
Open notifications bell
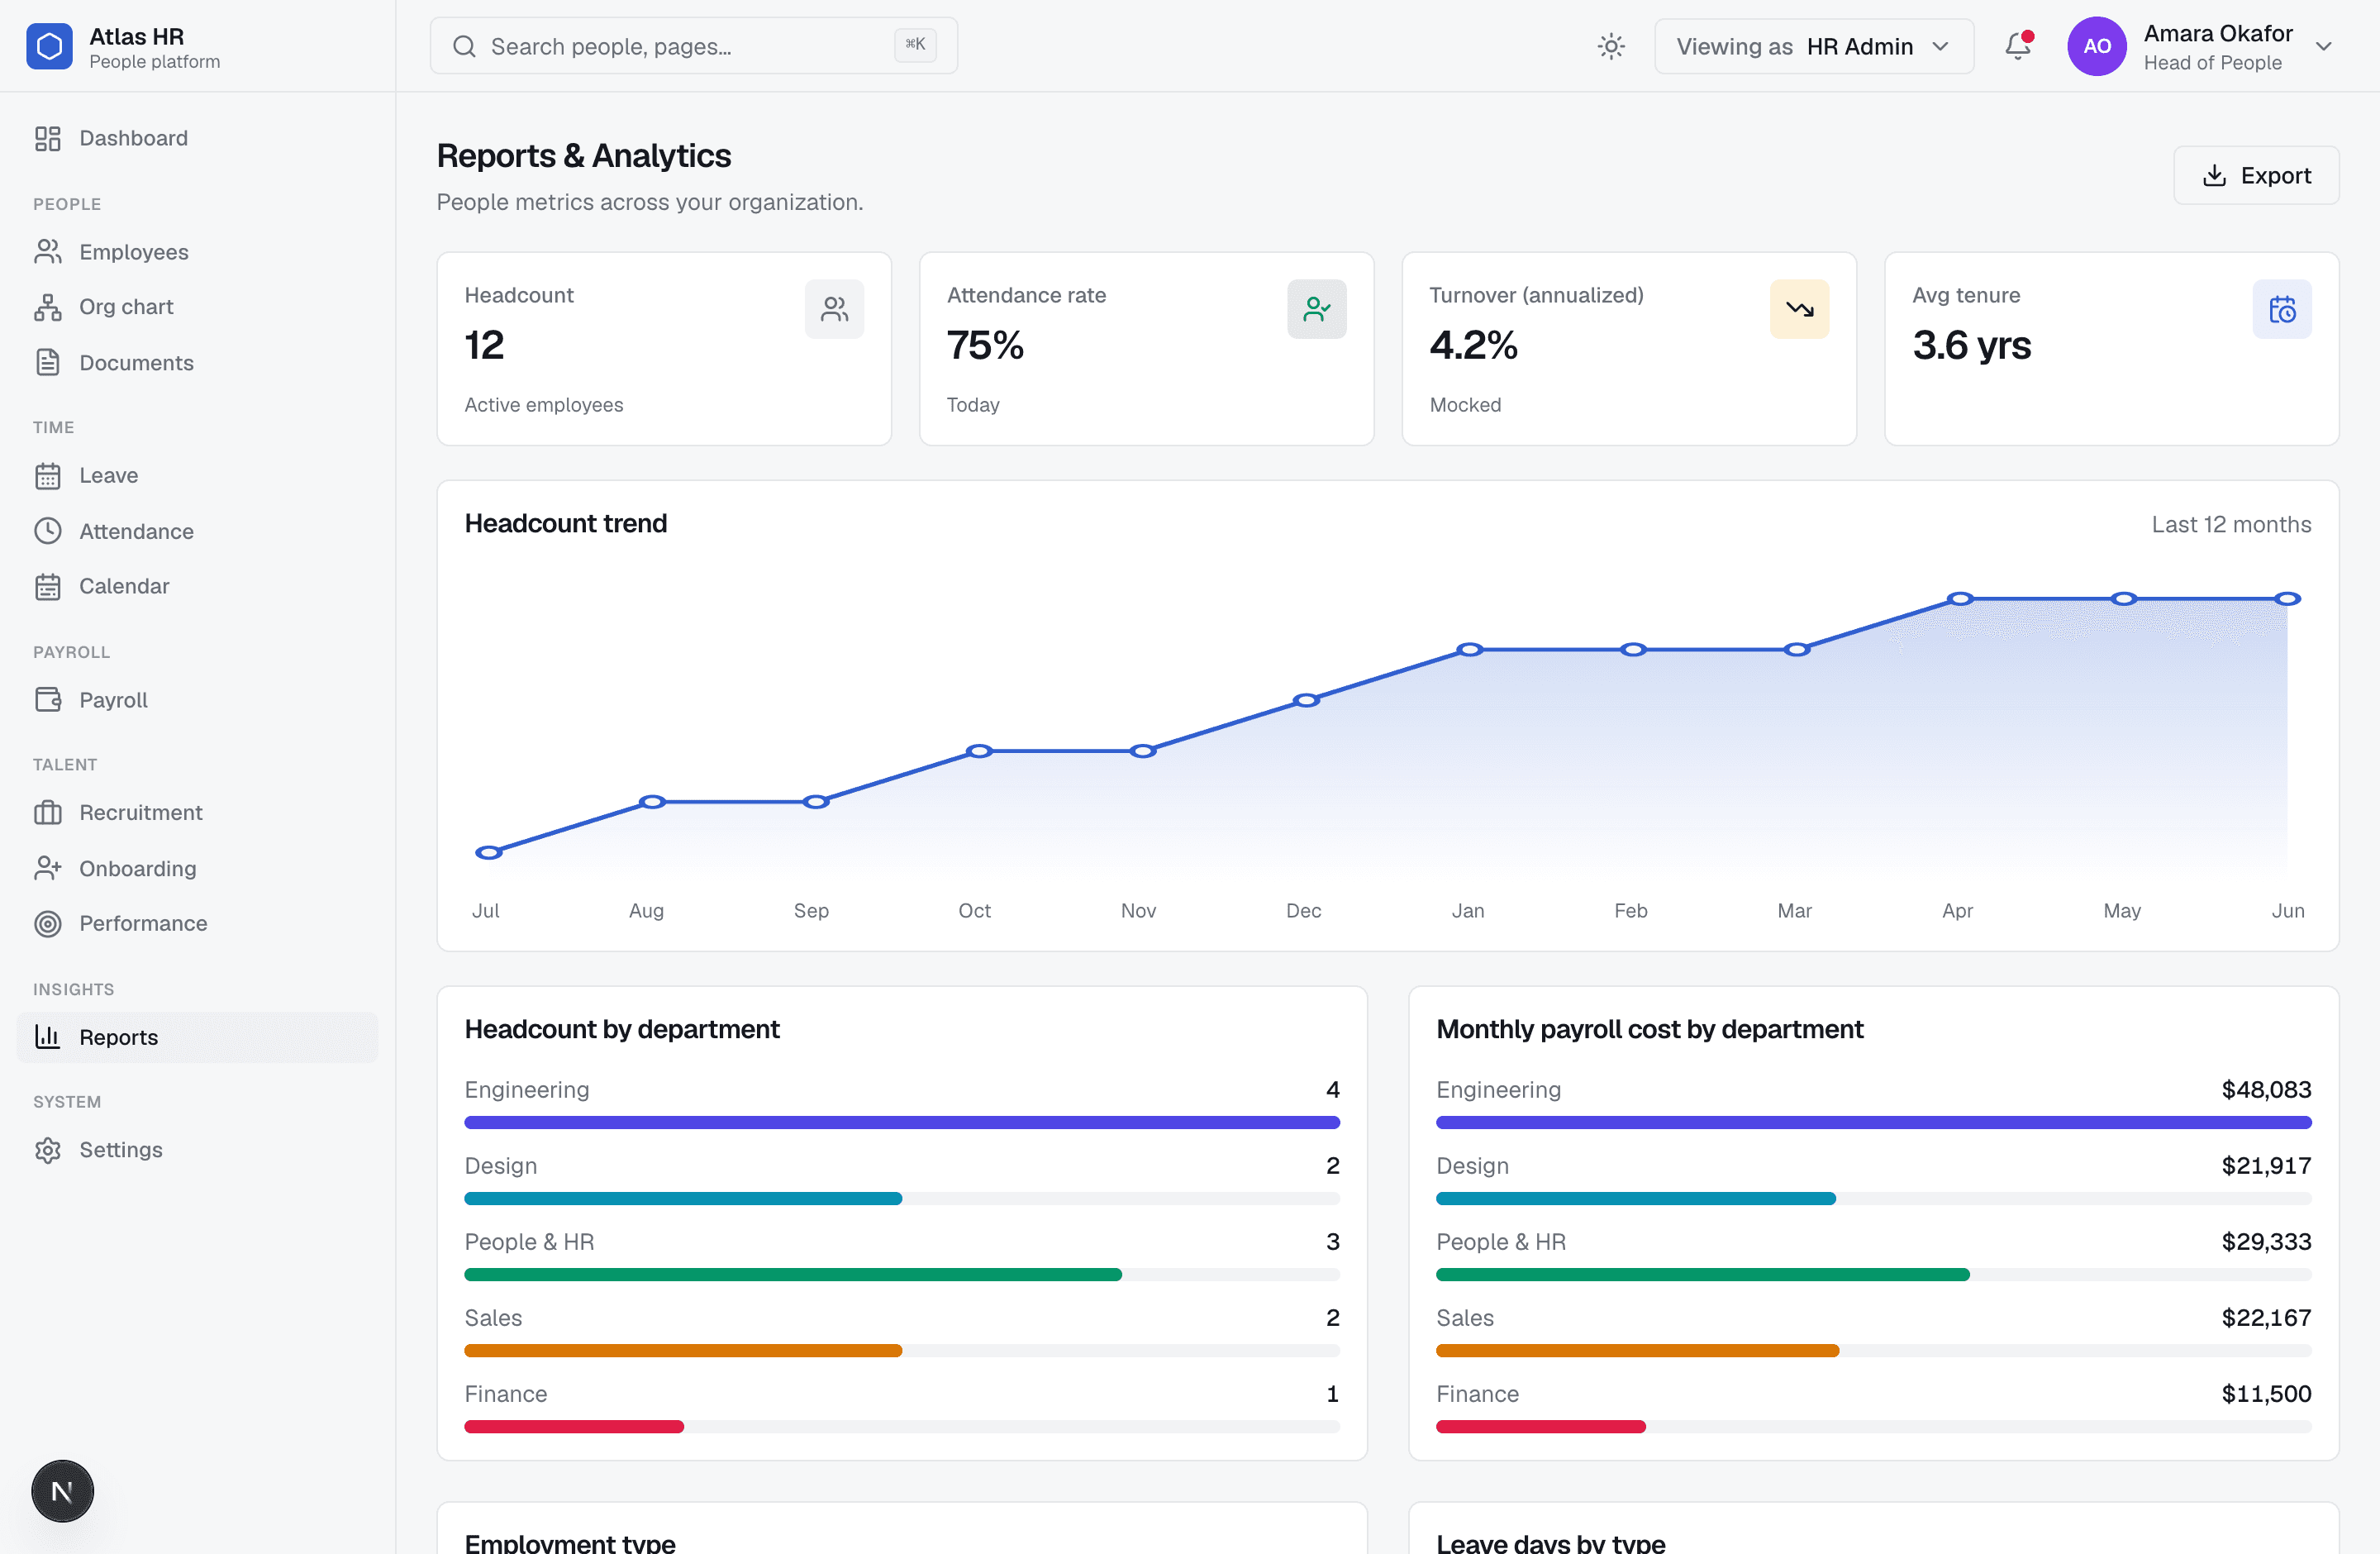(x=2018, y=46)
